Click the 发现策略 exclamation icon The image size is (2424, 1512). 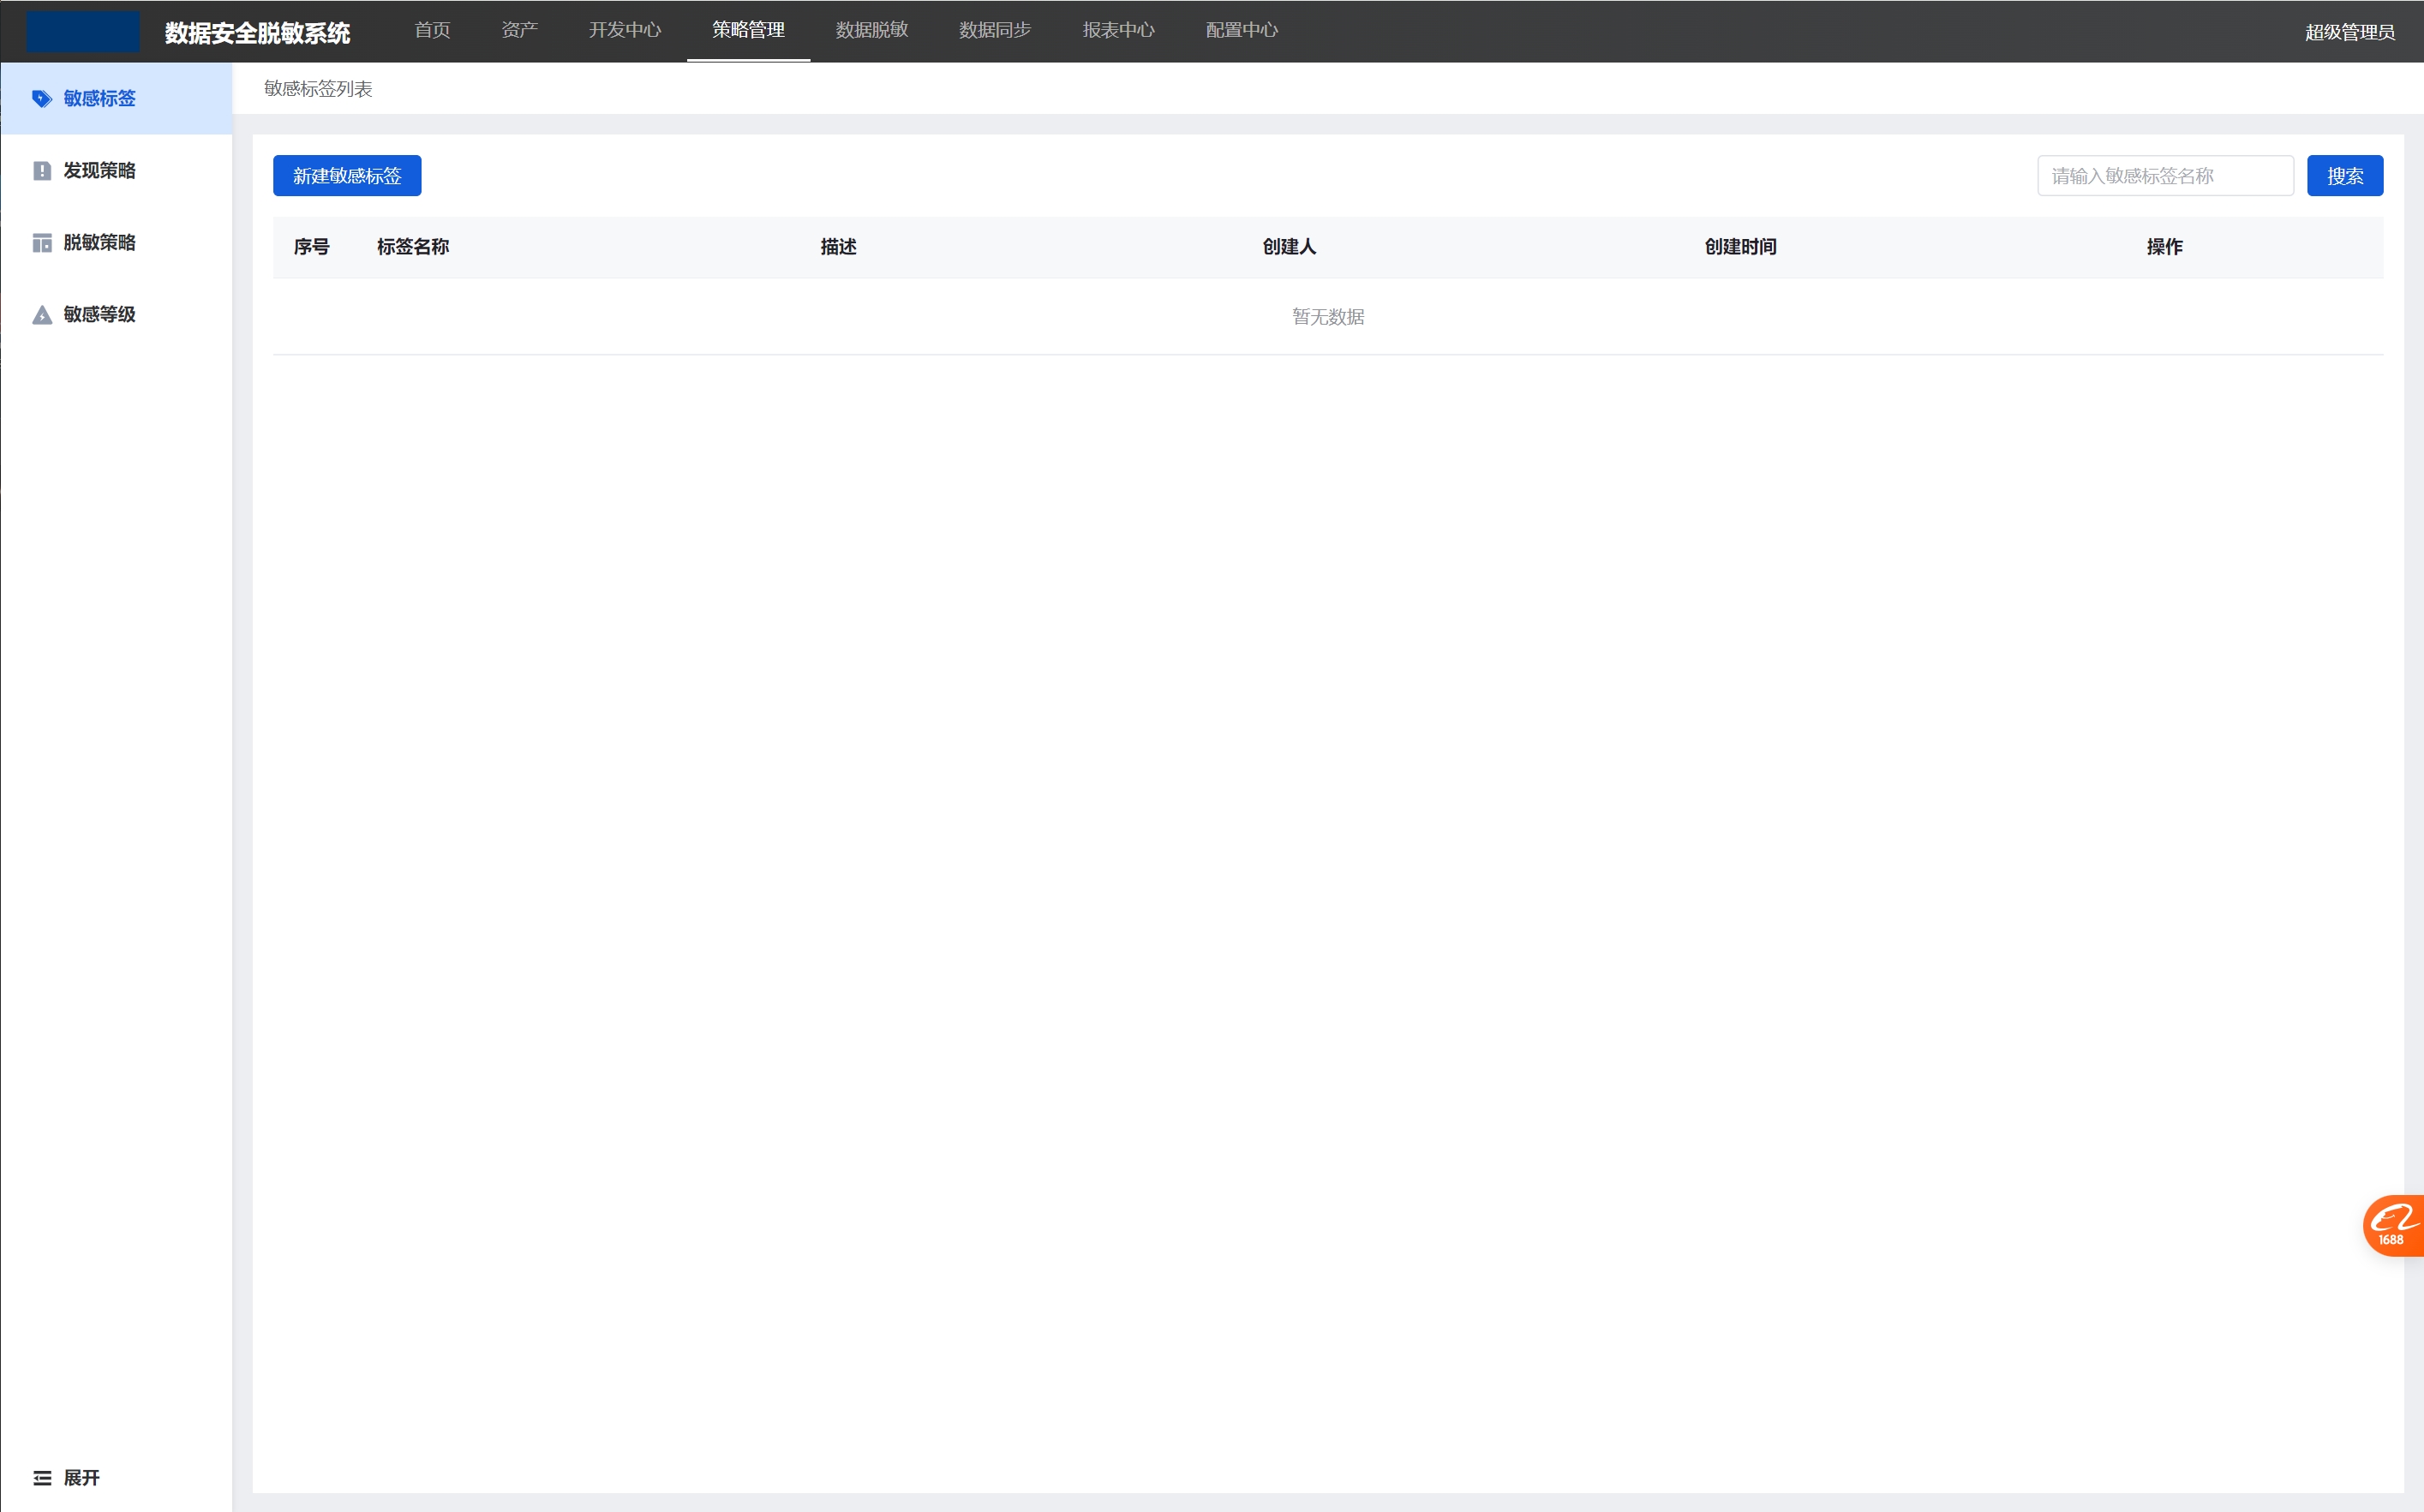(x=42, y=171)
